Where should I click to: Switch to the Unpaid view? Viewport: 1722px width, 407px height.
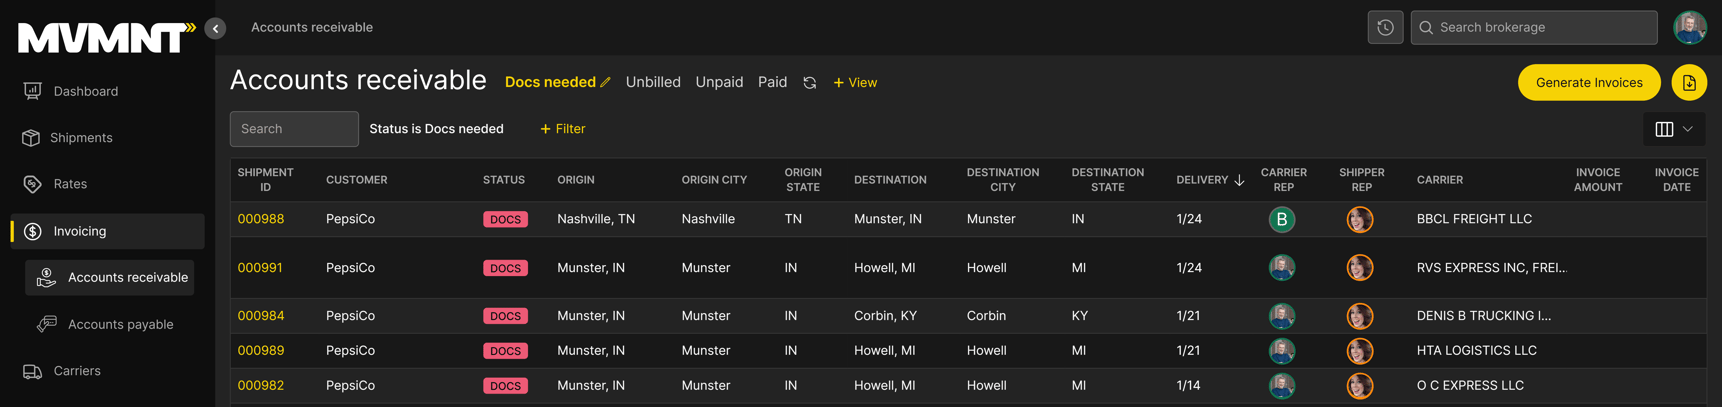(719, 83)
